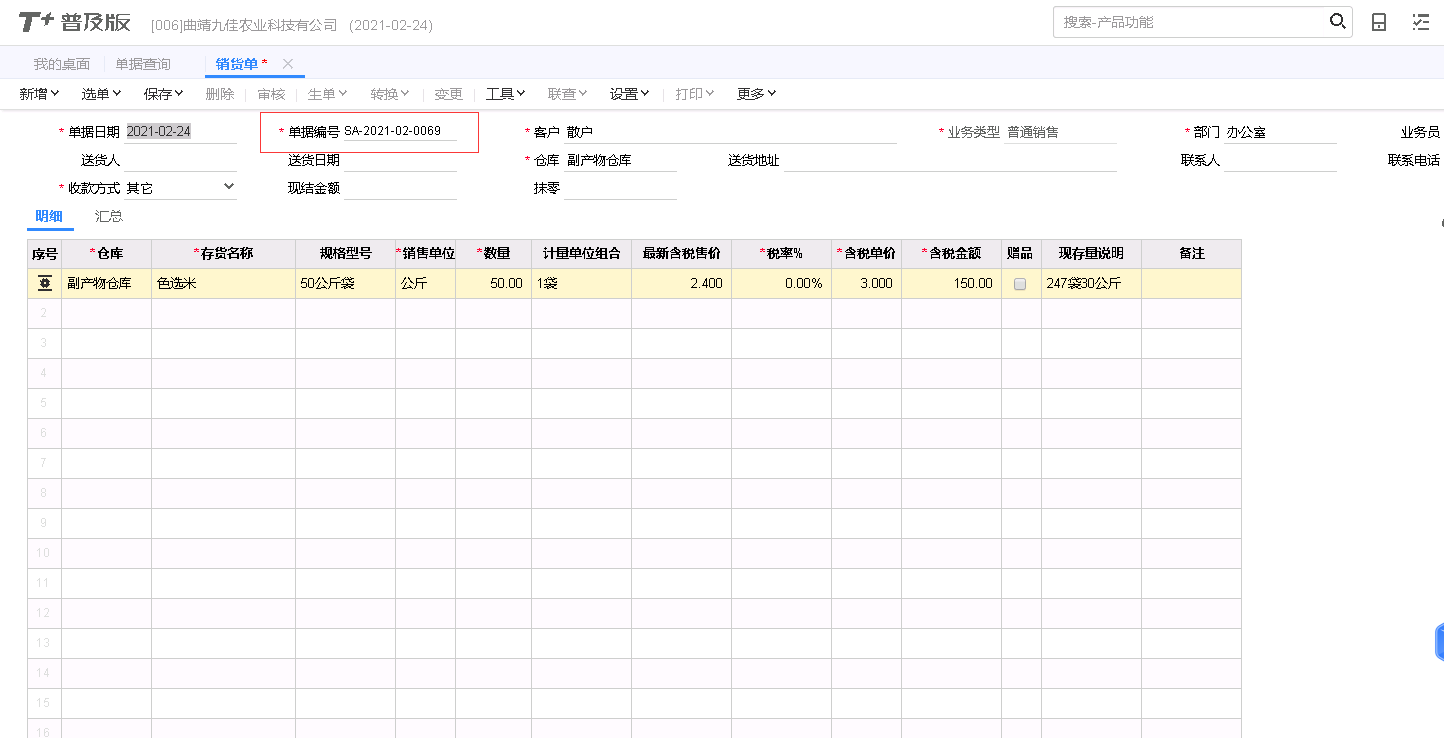Click the 抹零 input field
This screenshot has width=1444, height=738.
pyautogui.click(x=620, y=188)
